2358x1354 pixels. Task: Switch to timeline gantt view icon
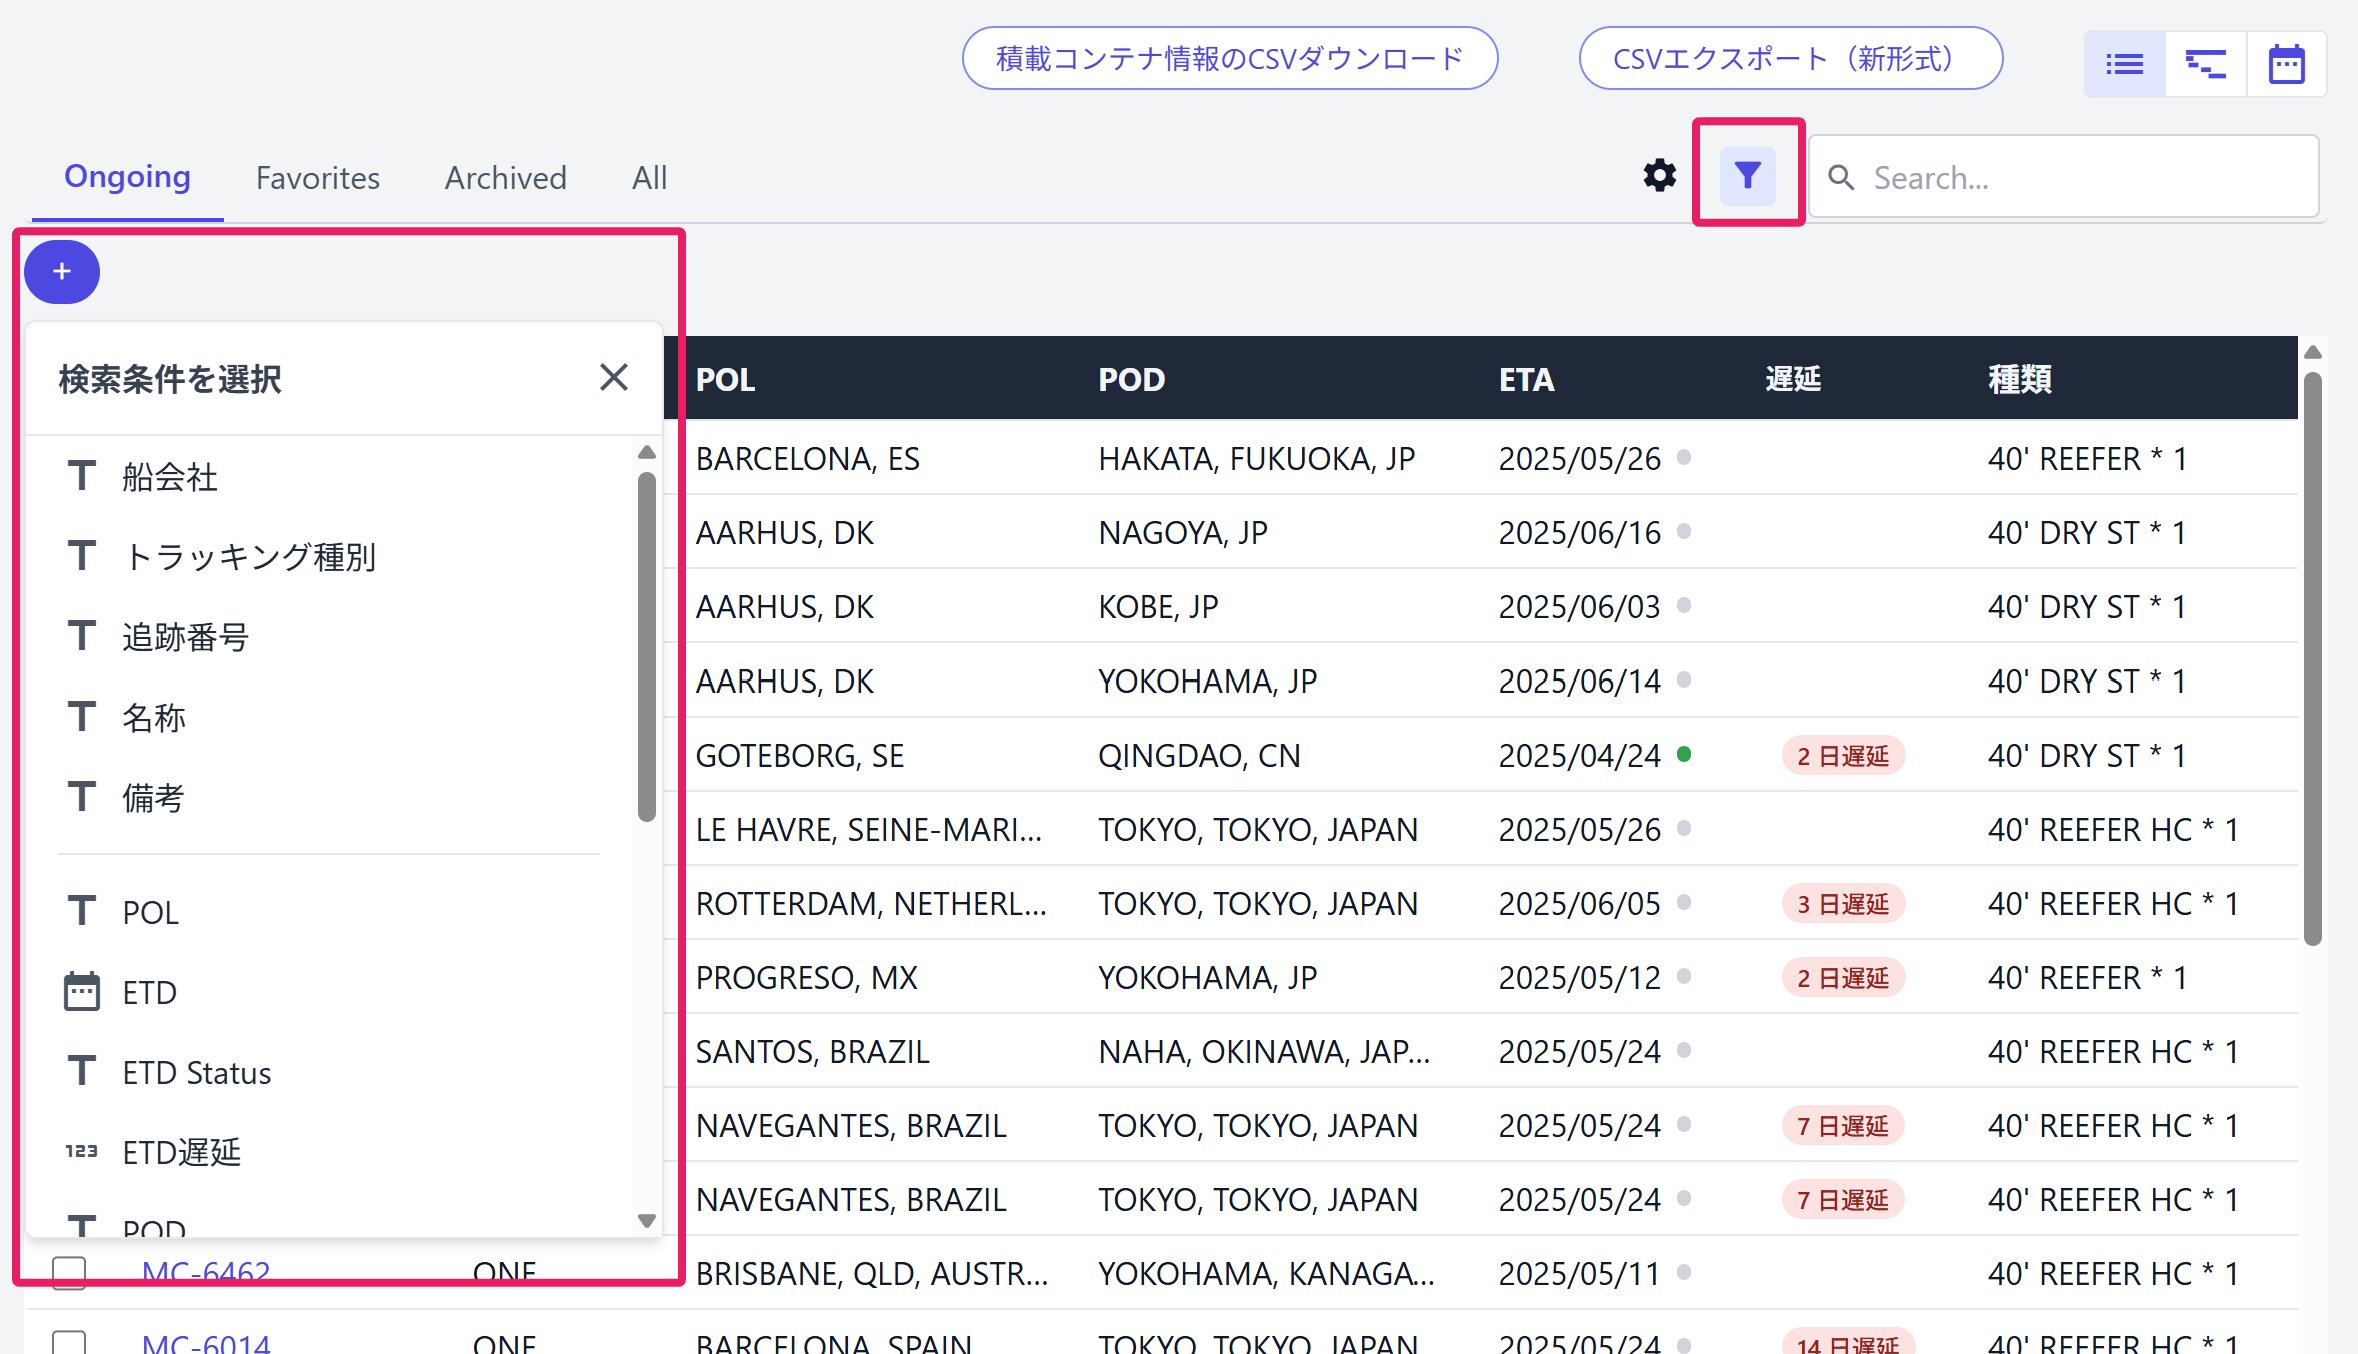(x=2205, y=65)
